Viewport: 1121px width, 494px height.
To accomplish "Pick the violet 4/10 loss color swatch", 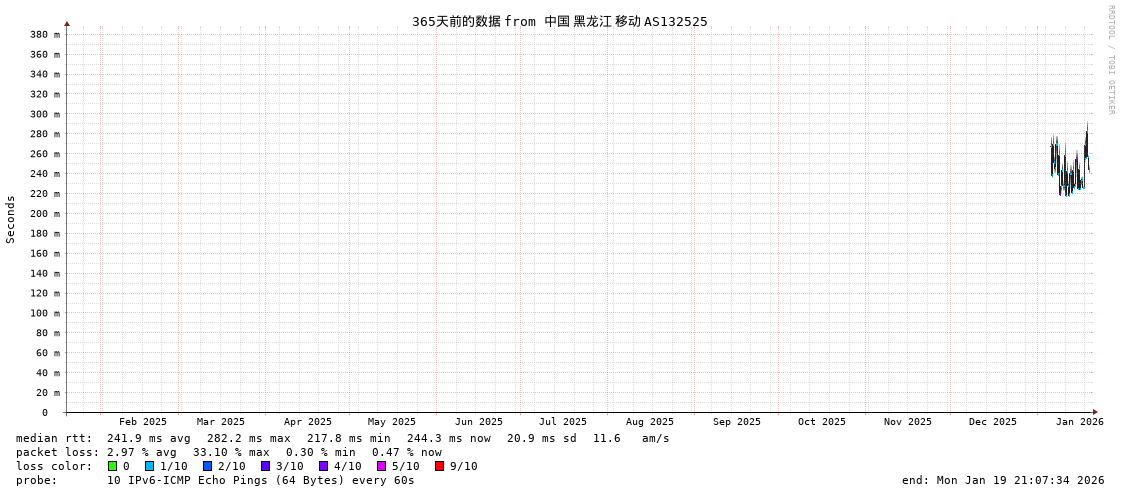I will coord(323,466).
